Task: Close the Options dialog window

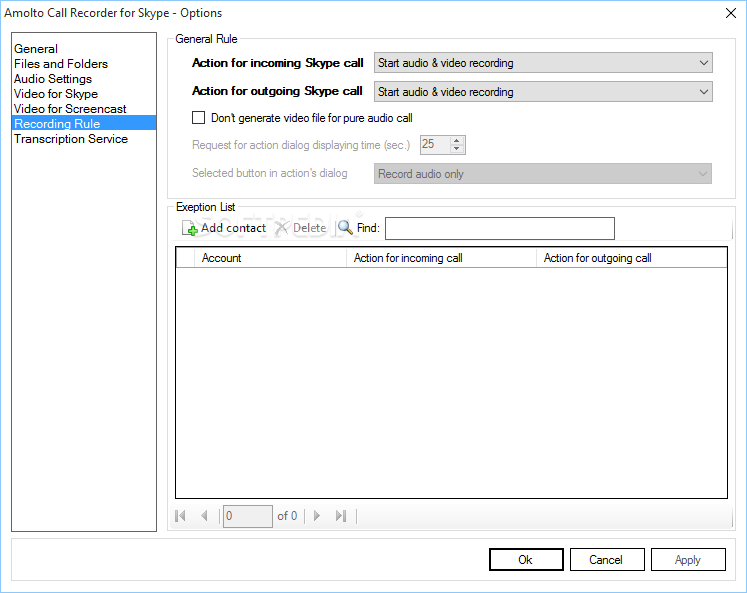Action: click(731, 13)
